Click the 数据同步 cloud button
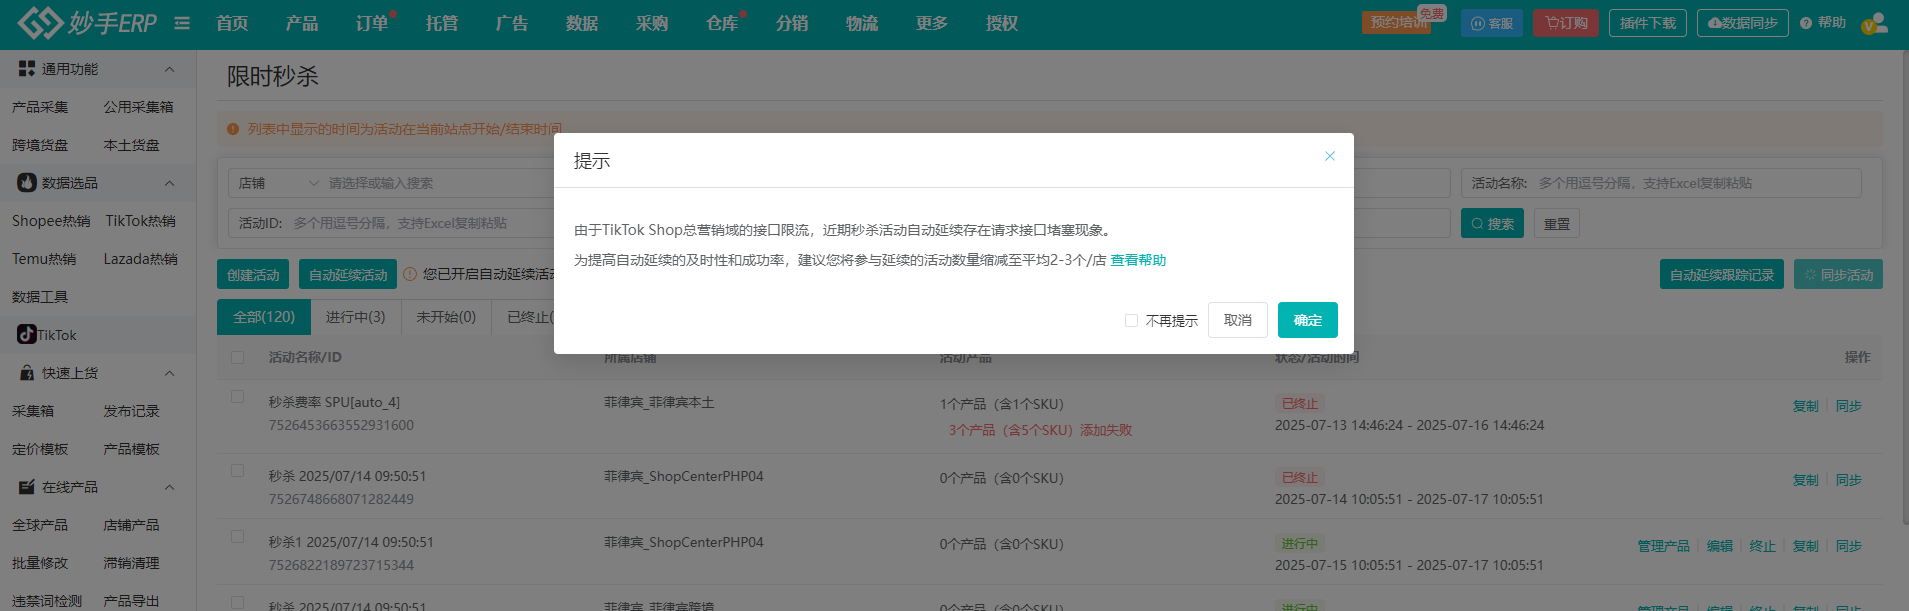The width and height of the screenshot is (1909, 611). tap(1743, 23)
